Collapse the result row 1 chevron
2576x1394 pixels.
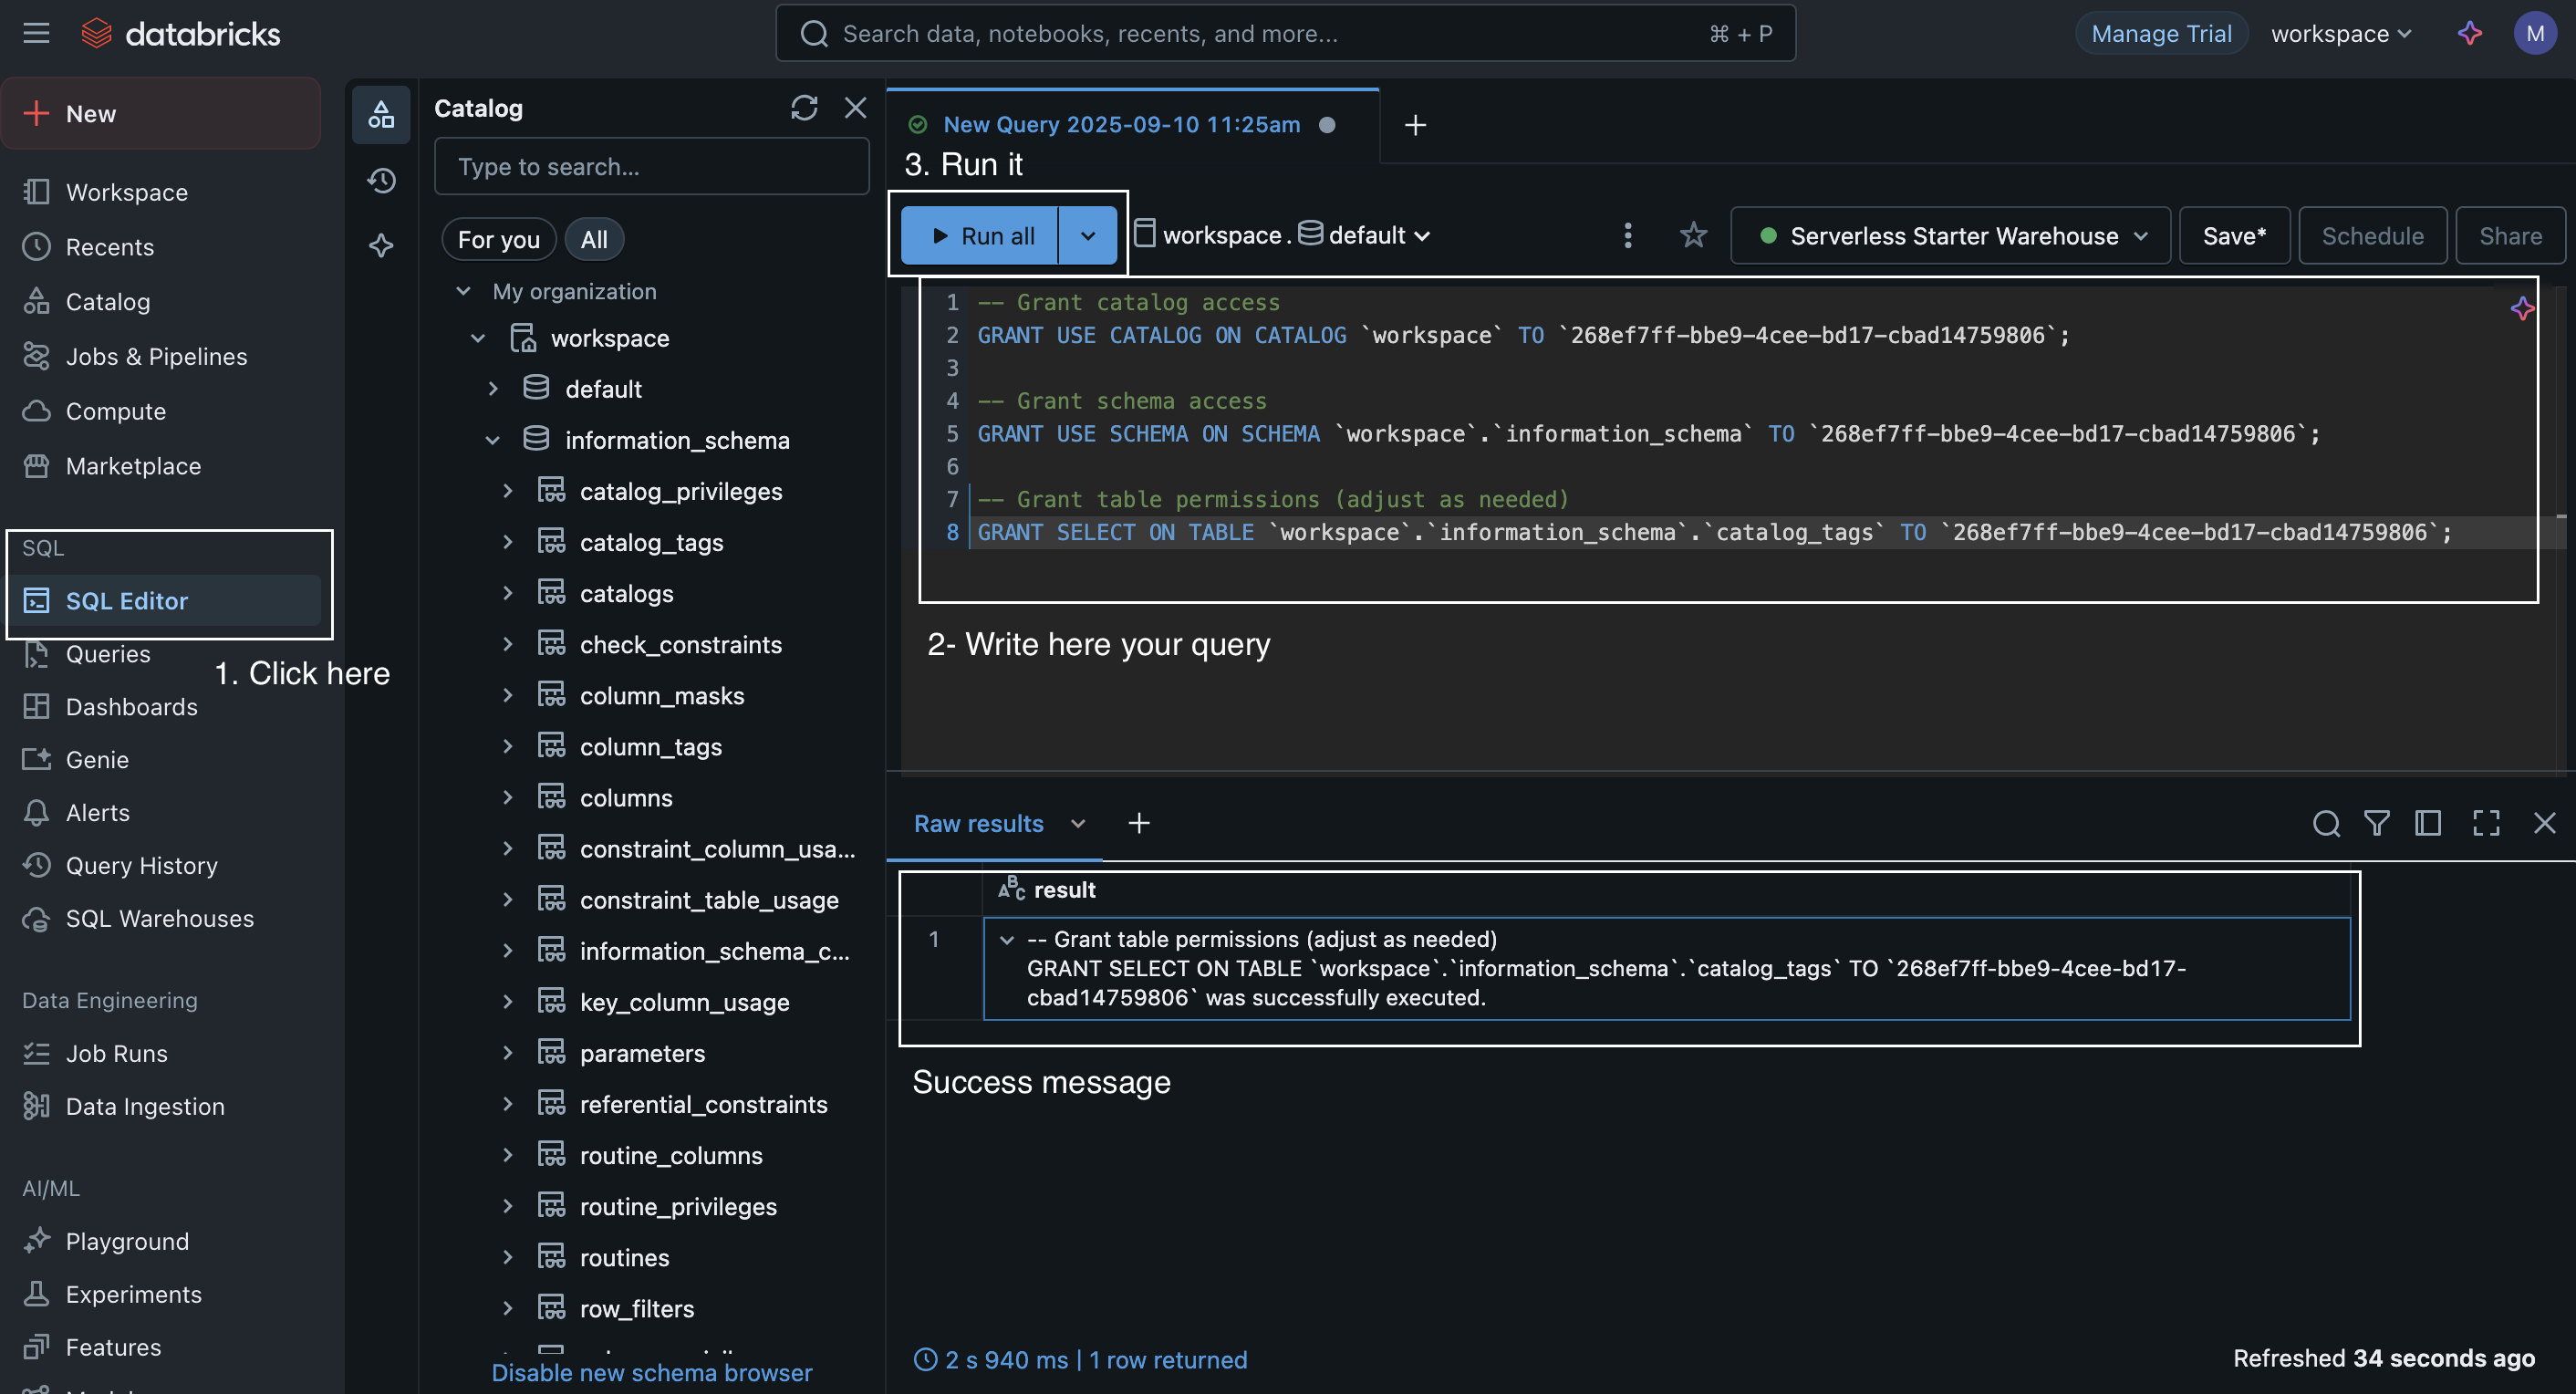[x=1007, y=939]
